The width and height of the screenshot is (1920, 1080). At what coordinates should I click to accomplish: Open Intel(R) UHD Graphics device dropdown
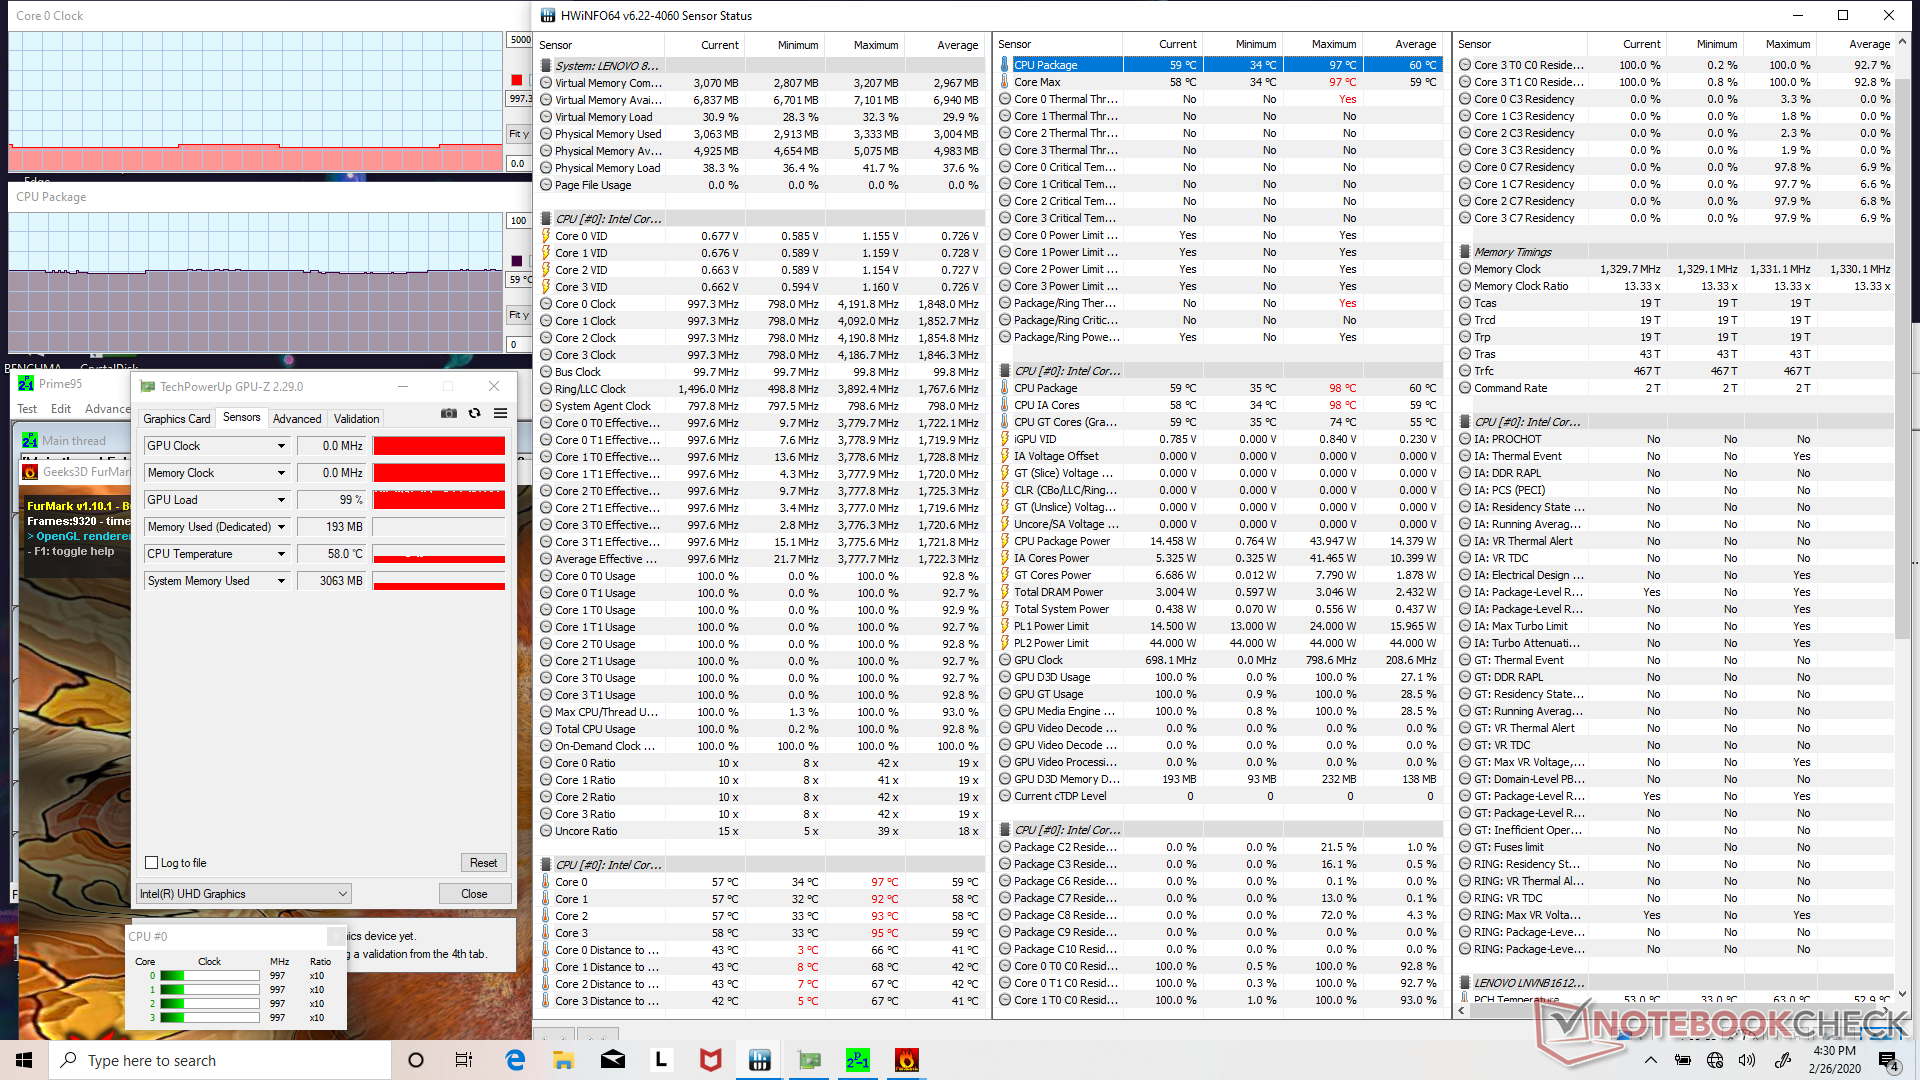(x=244, y=894)
